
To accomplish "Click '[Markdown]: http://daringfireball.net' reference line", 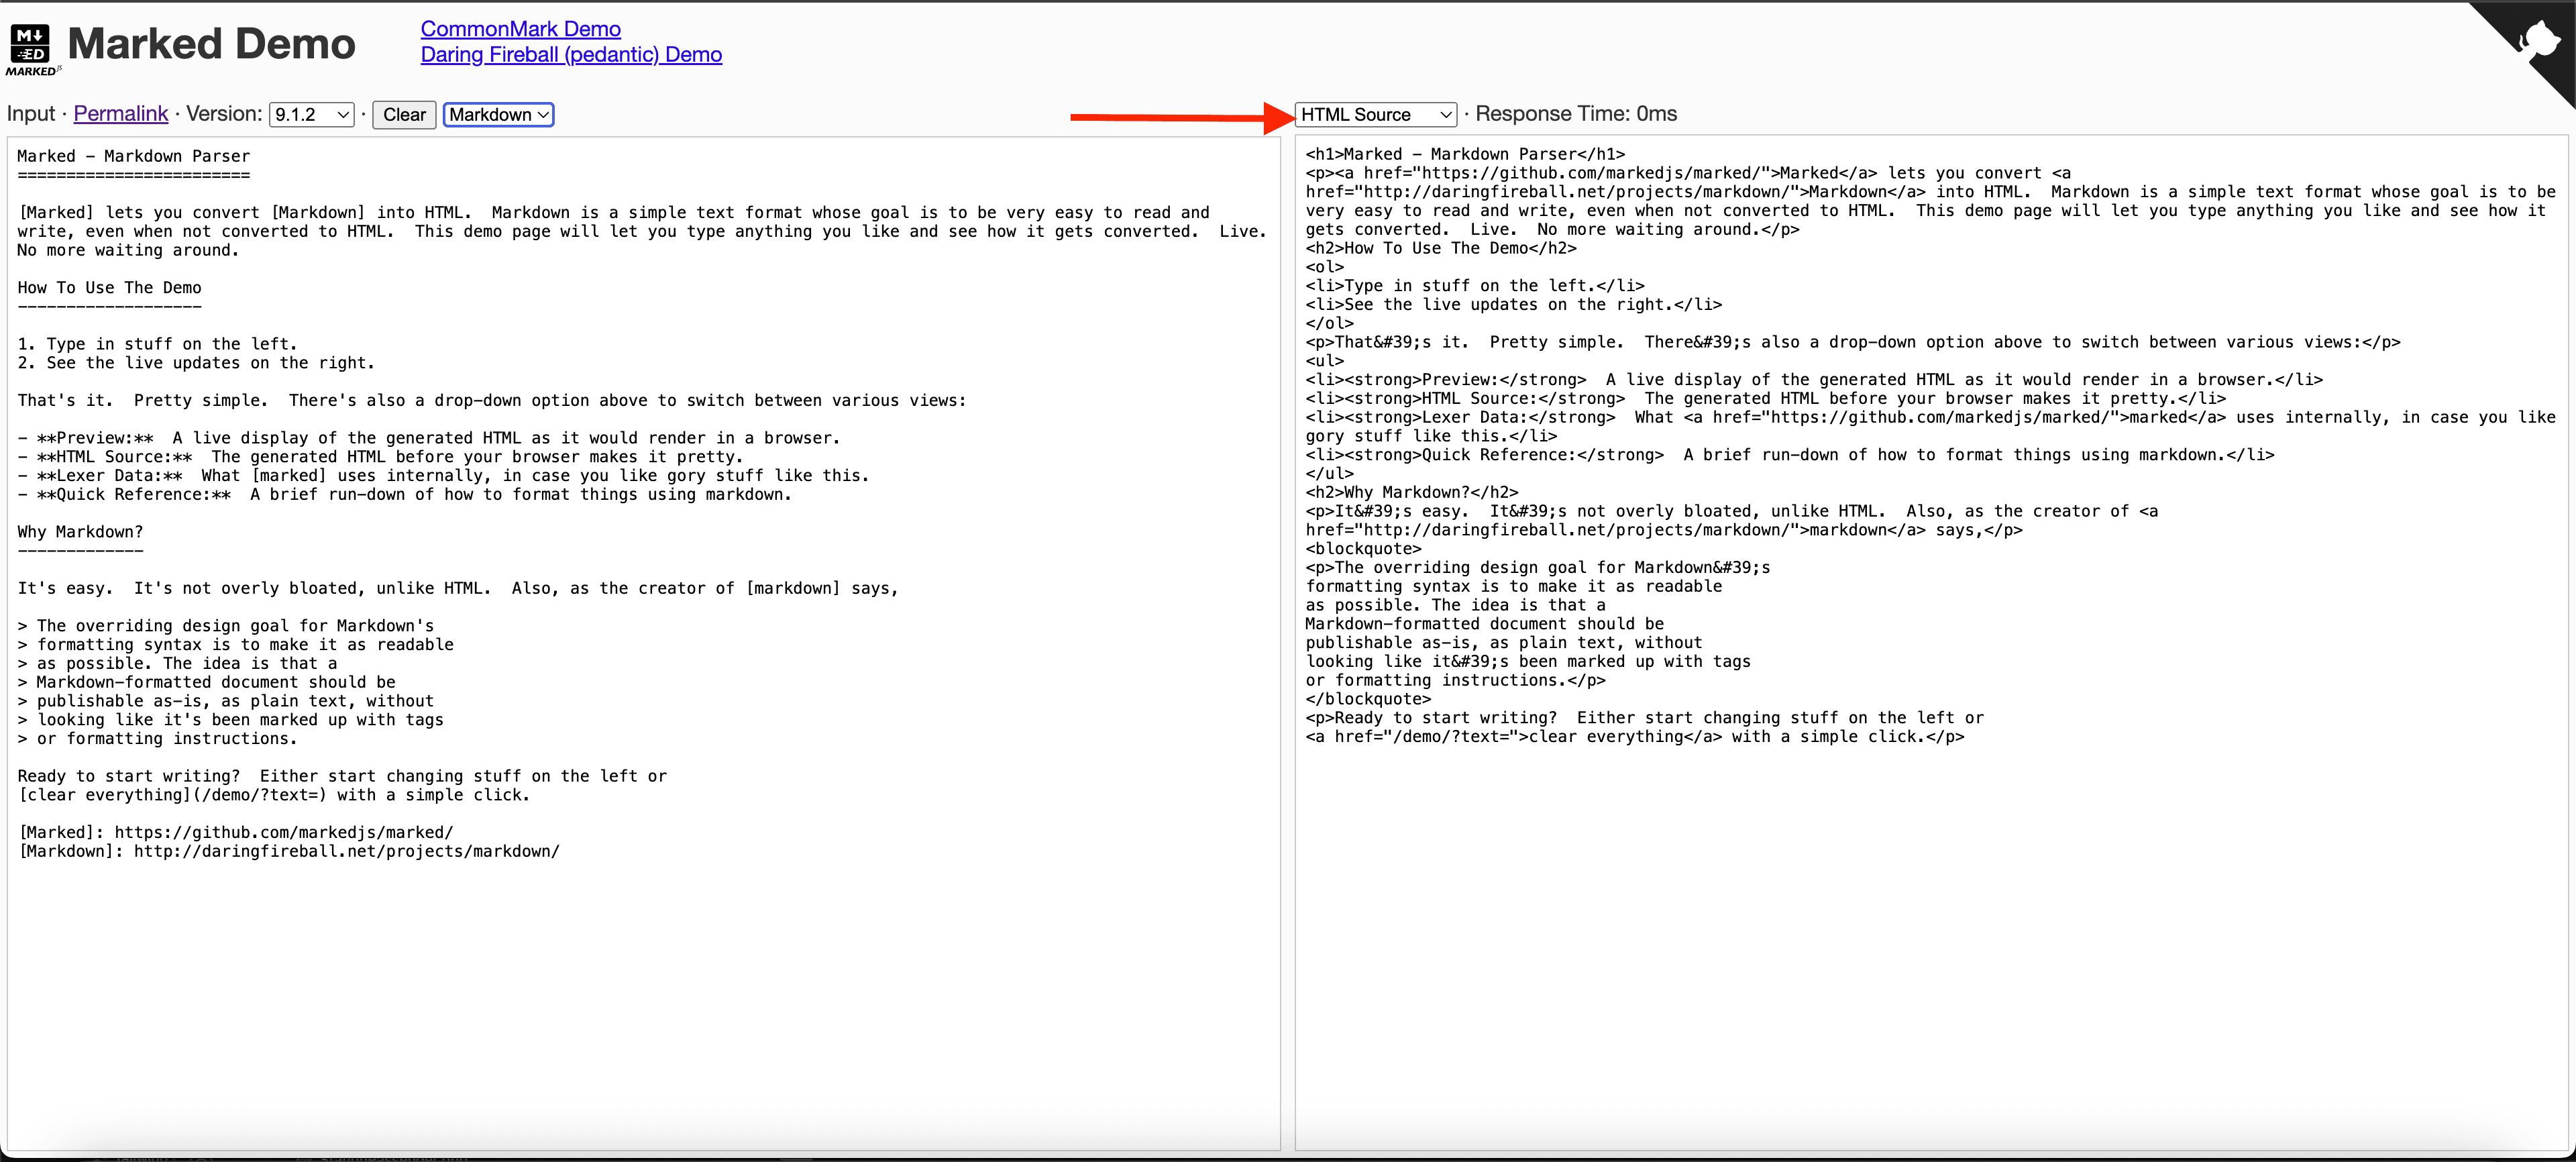I will 288,851.
